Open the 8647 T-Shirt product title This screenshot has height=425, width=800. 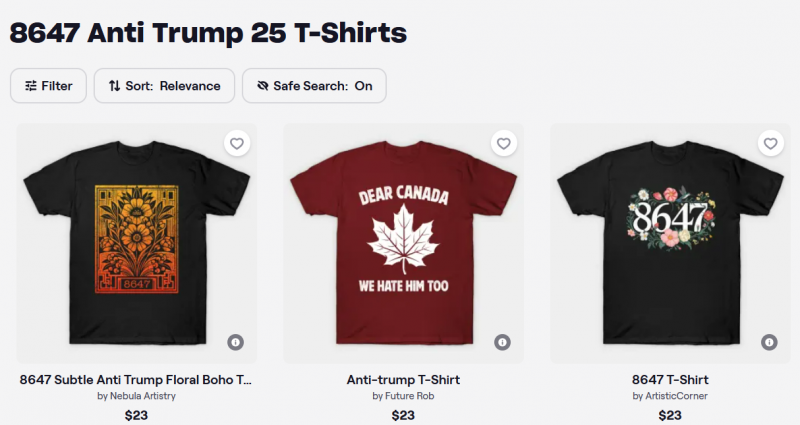(670, 380)
